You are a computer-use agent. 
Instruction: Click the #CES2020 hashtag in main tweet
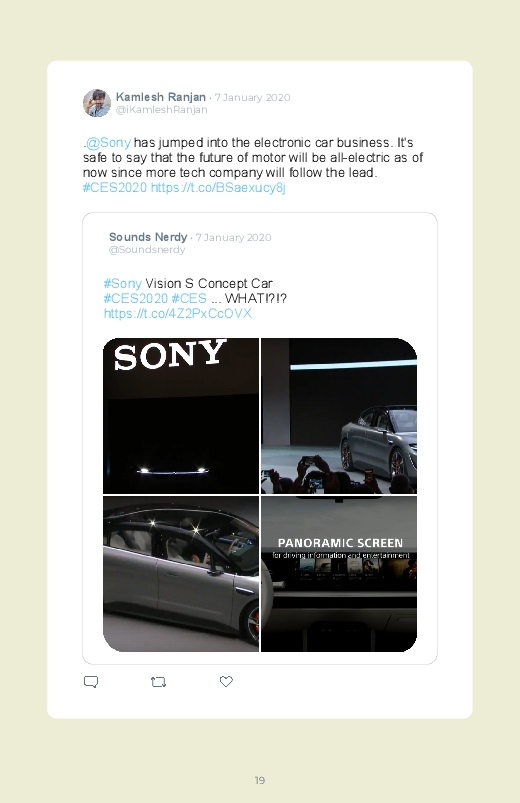pyautogui.click(x=115, y=187)
